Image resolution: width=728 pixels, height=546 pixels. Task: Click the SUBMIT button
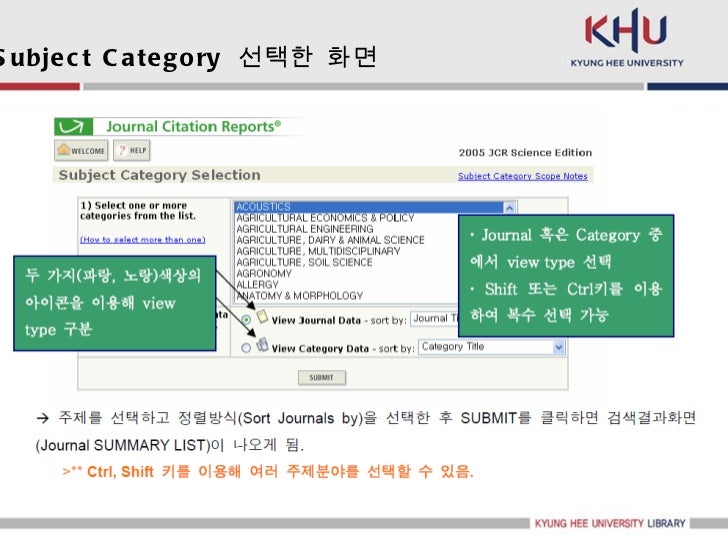(x=322, y=377)
